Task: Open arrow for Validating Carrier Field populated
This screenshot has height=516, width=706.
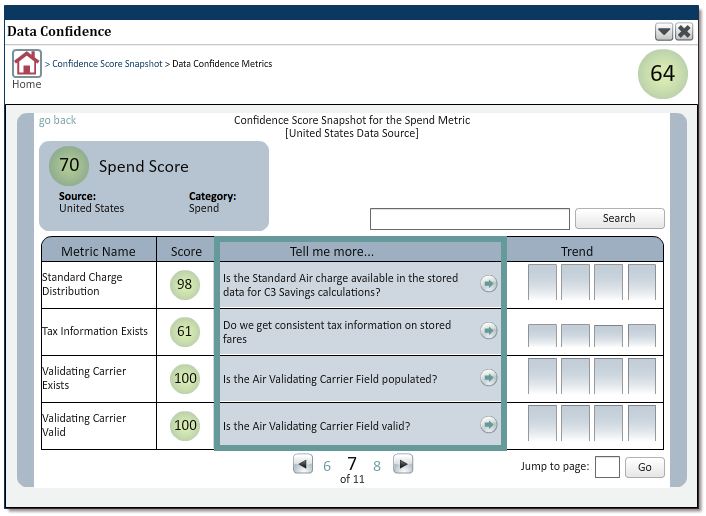Action: 488,377
